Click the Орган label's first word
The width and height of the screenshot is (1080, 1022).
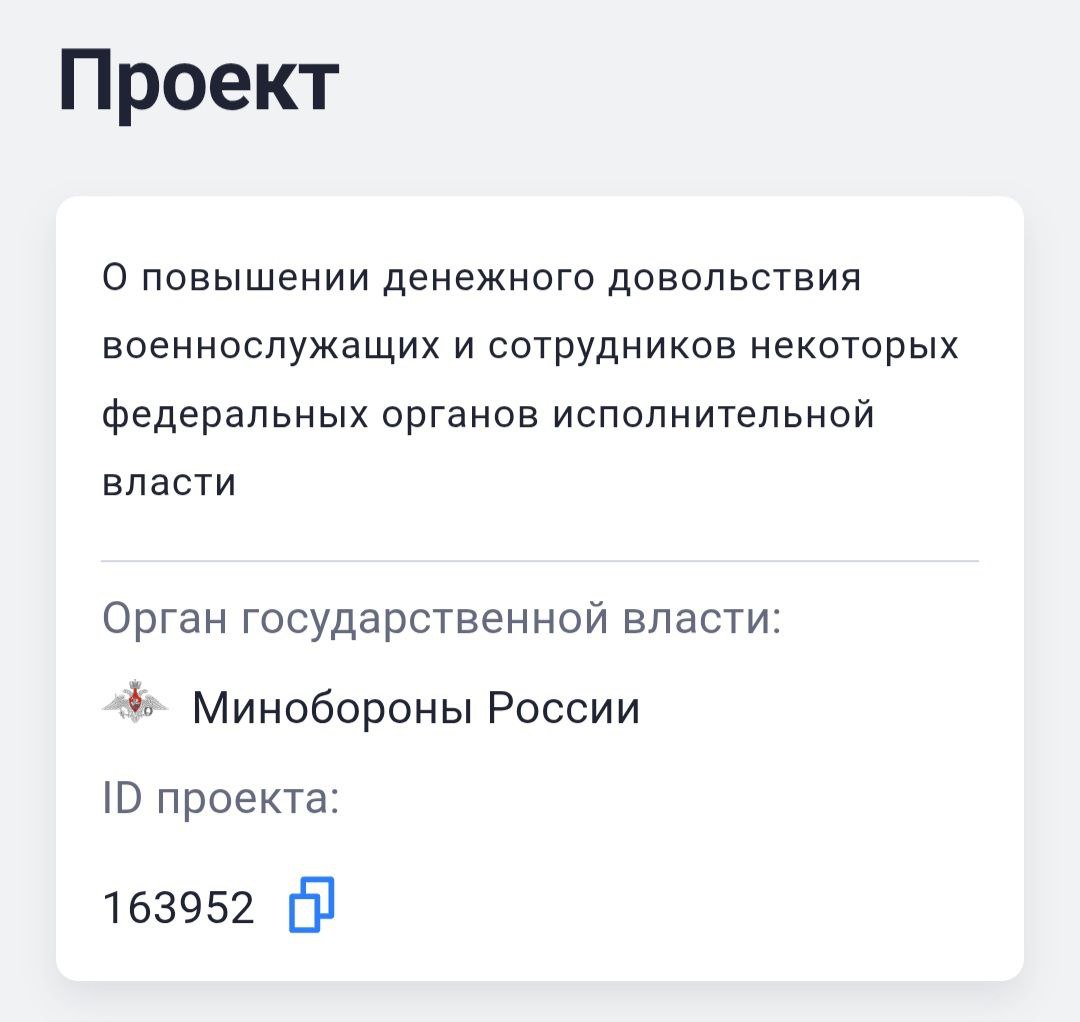(163, 619)
